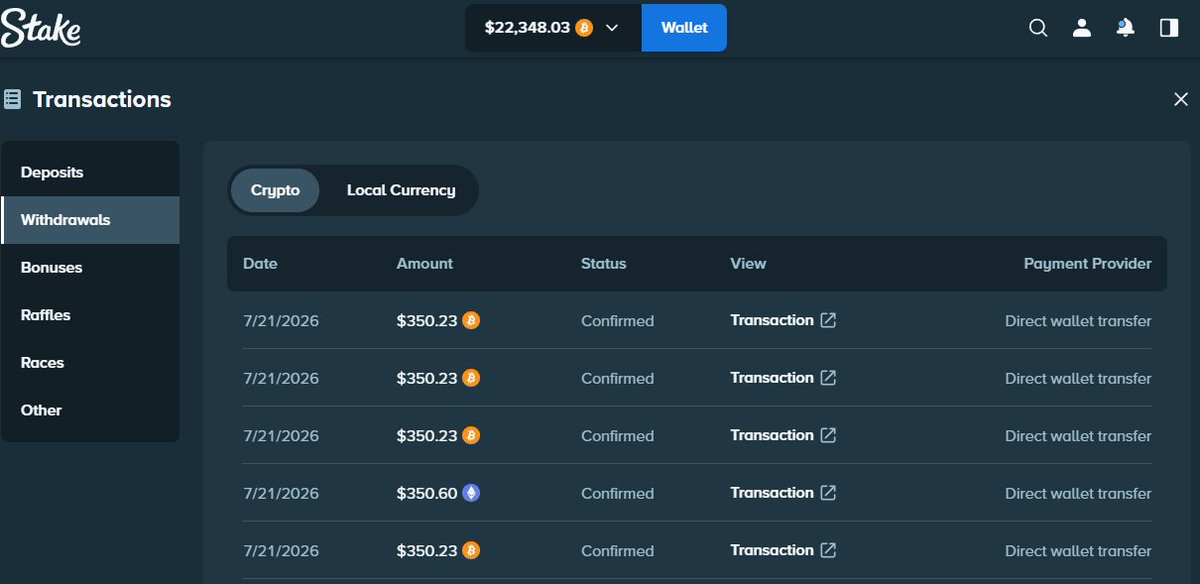Click the Stake logo
The width and height of the screenshot is (1200, 584).
(x=41, y=27)
